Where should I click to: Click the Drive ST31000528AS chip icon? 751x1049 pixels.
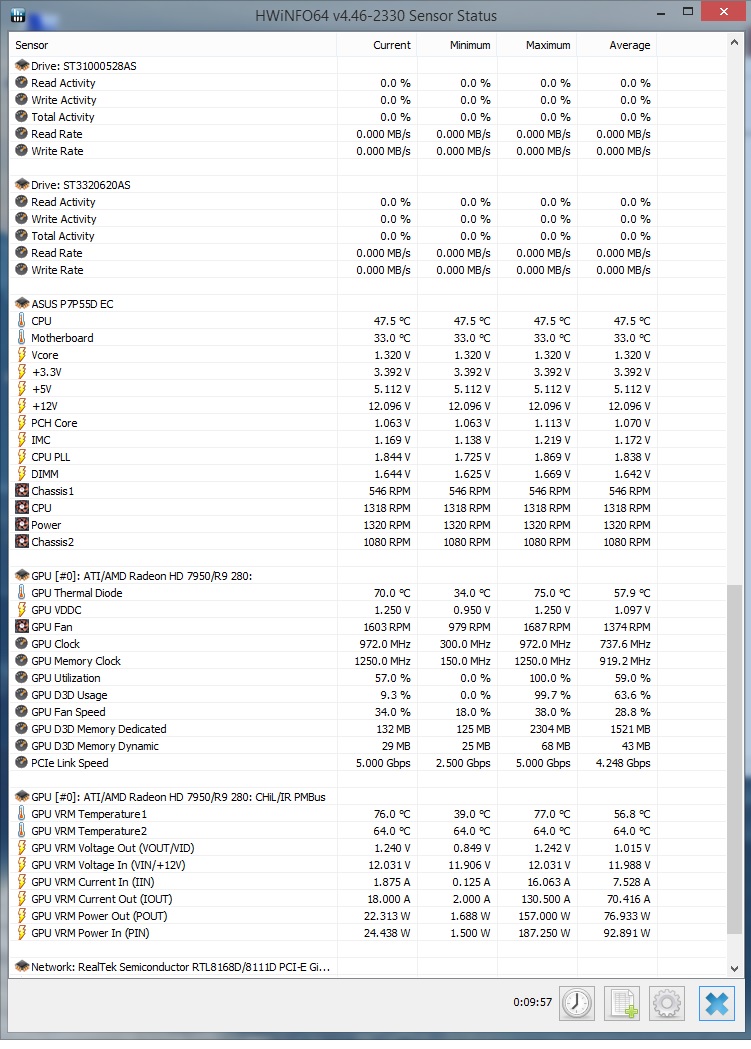tap(21, 66)
